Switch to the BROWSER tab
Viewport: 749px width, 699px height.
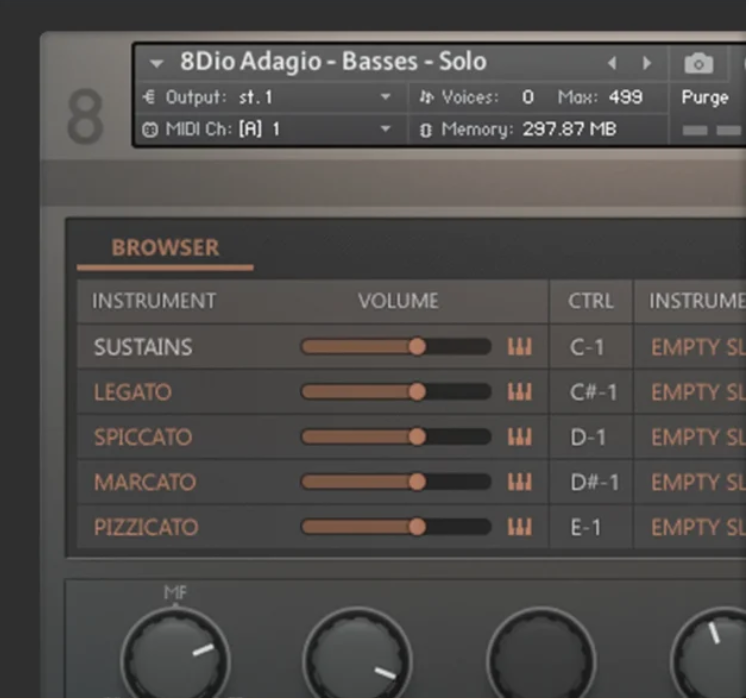point(165,248)
